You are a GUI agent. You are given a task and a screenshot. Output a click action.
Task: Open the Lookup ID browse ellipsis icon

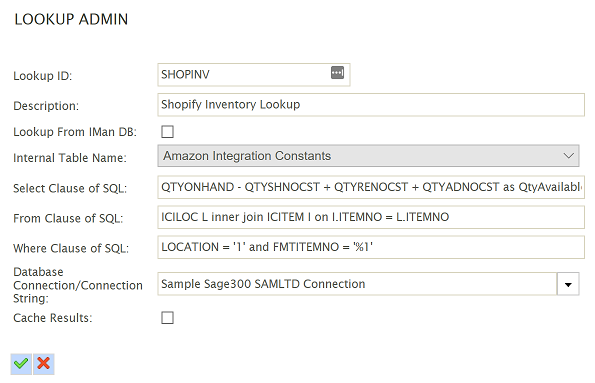(337, 73)
